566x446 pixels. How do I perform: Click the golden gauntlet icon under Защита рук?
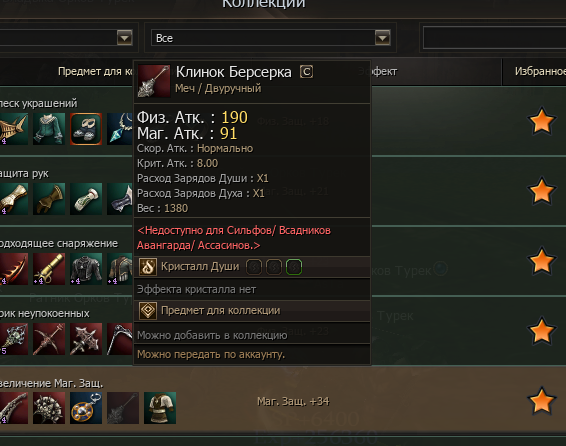pyautogui.click(x=14, y=199)
